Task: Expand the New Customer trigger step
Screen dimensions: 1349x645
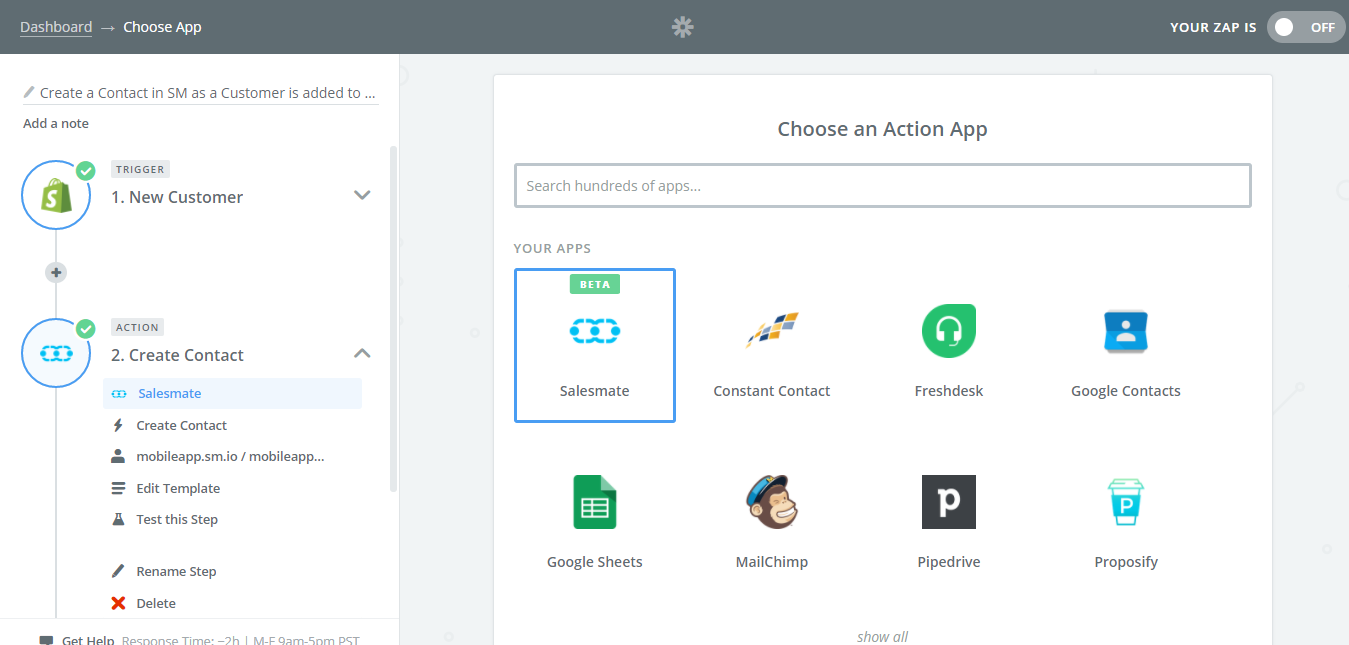Action: pos(362,195)
